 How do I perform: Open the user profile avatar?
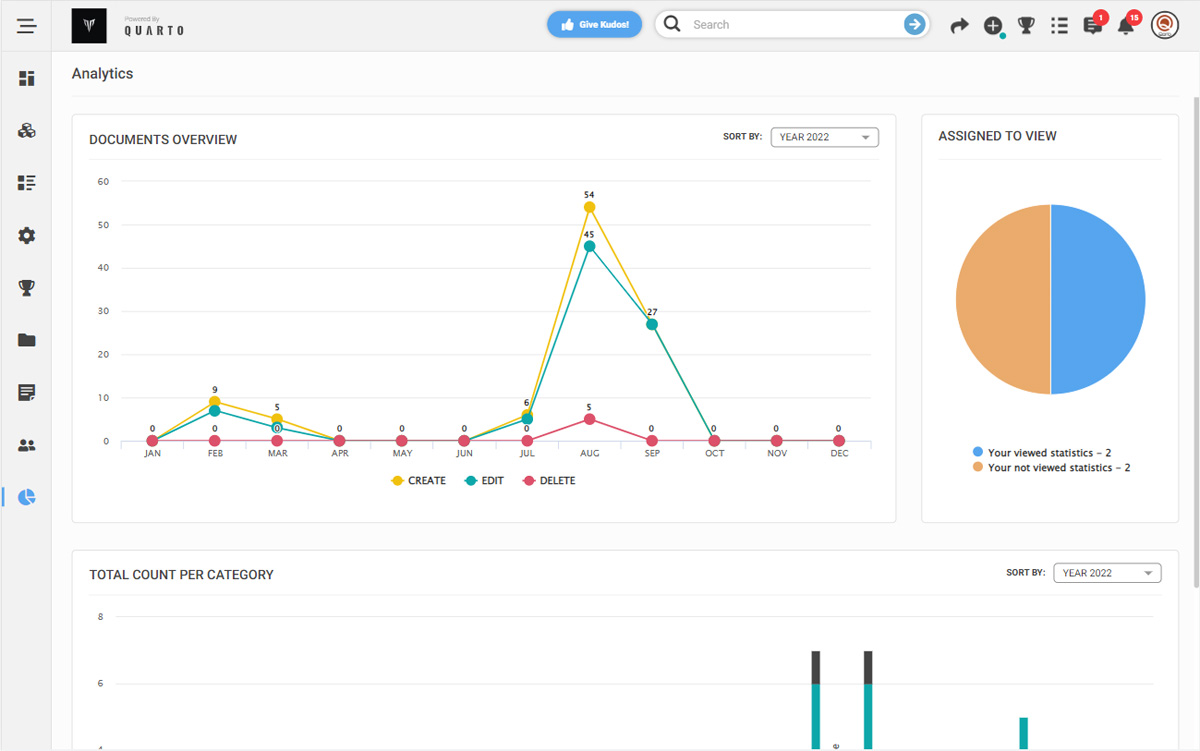1165,26
